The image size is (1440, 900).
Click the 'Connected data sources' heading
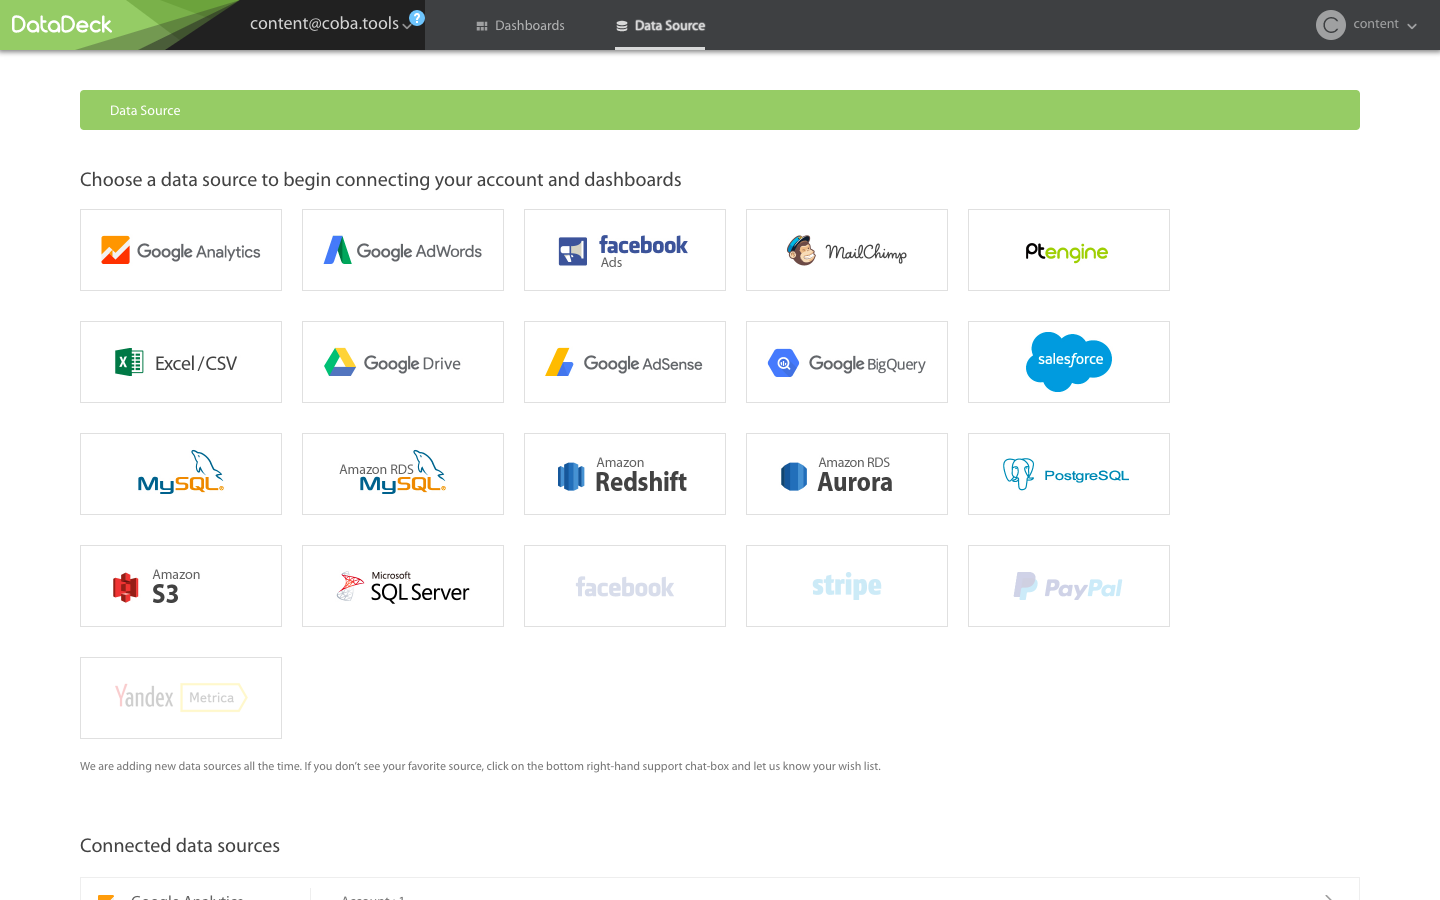tap(180, 846)
